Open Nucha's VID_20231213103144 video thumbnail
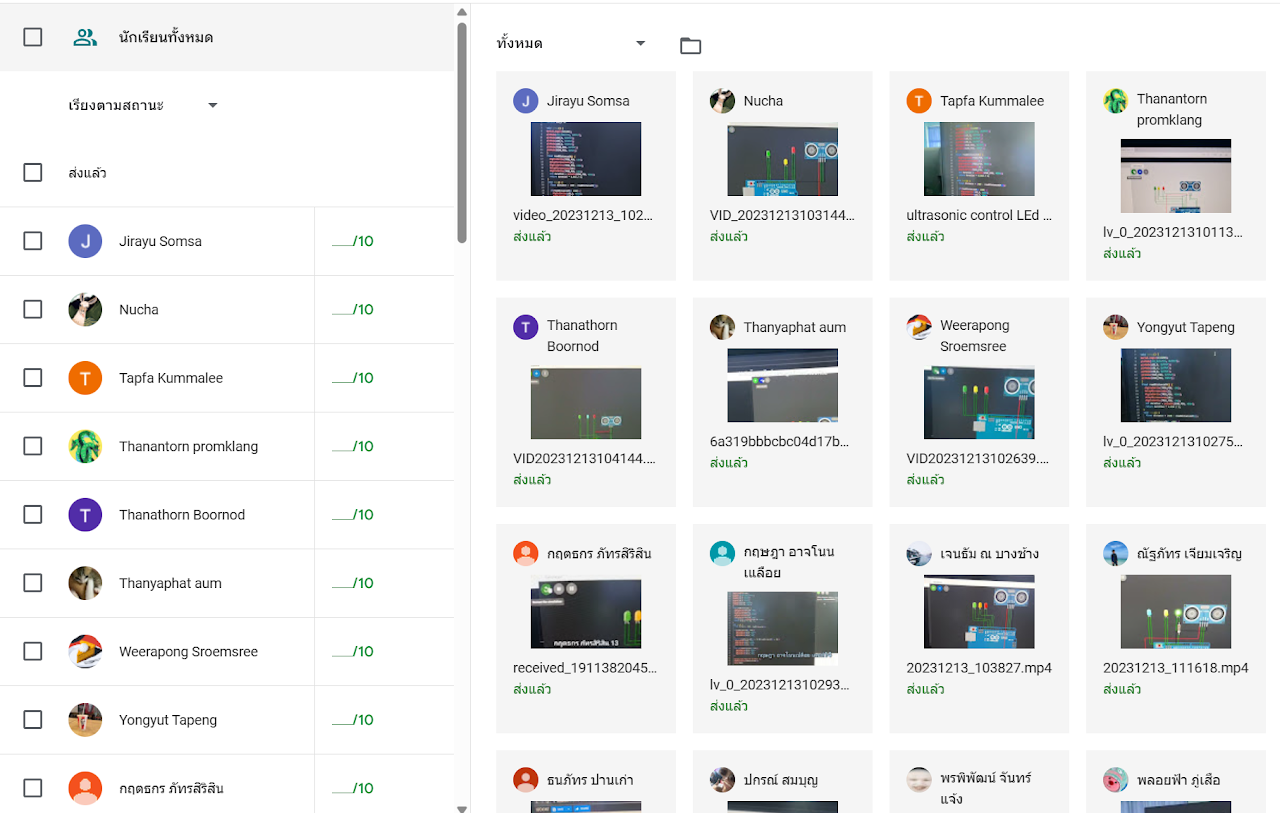1280x813 pixels. (782, 159)
